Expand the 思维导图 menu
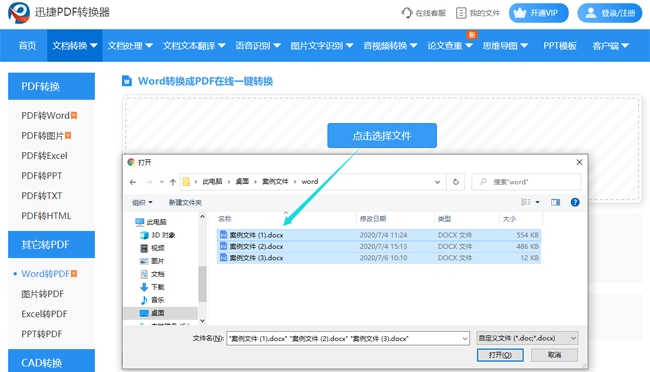Screen dimensions: 650x372 (505, 46)
